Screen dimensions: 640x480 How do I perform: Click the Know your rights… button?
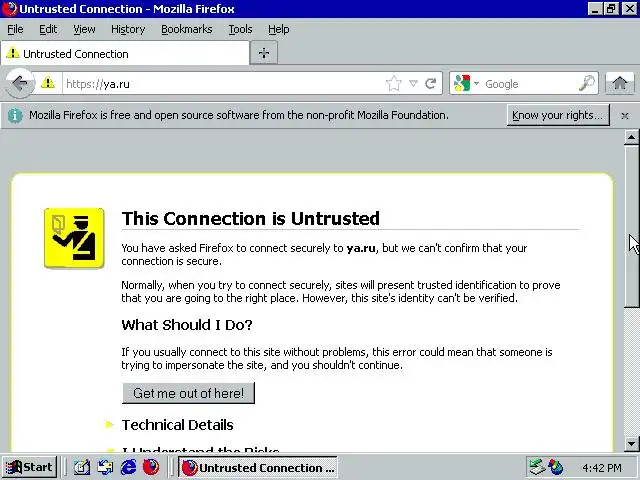pyautogui.click(x=558, y=116)
